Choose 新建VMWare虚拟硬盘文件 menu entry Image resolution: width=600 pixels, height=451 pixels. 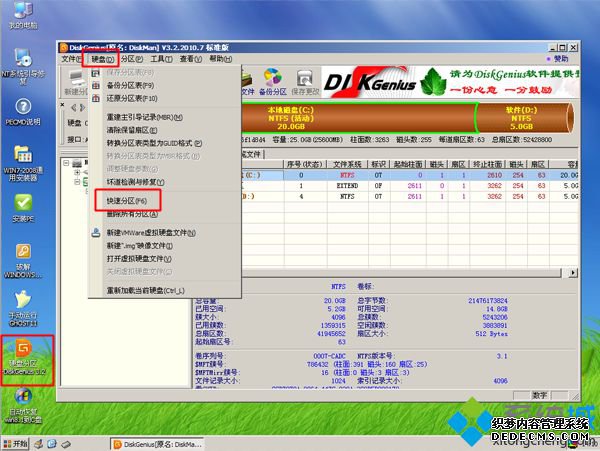point(165,233)
